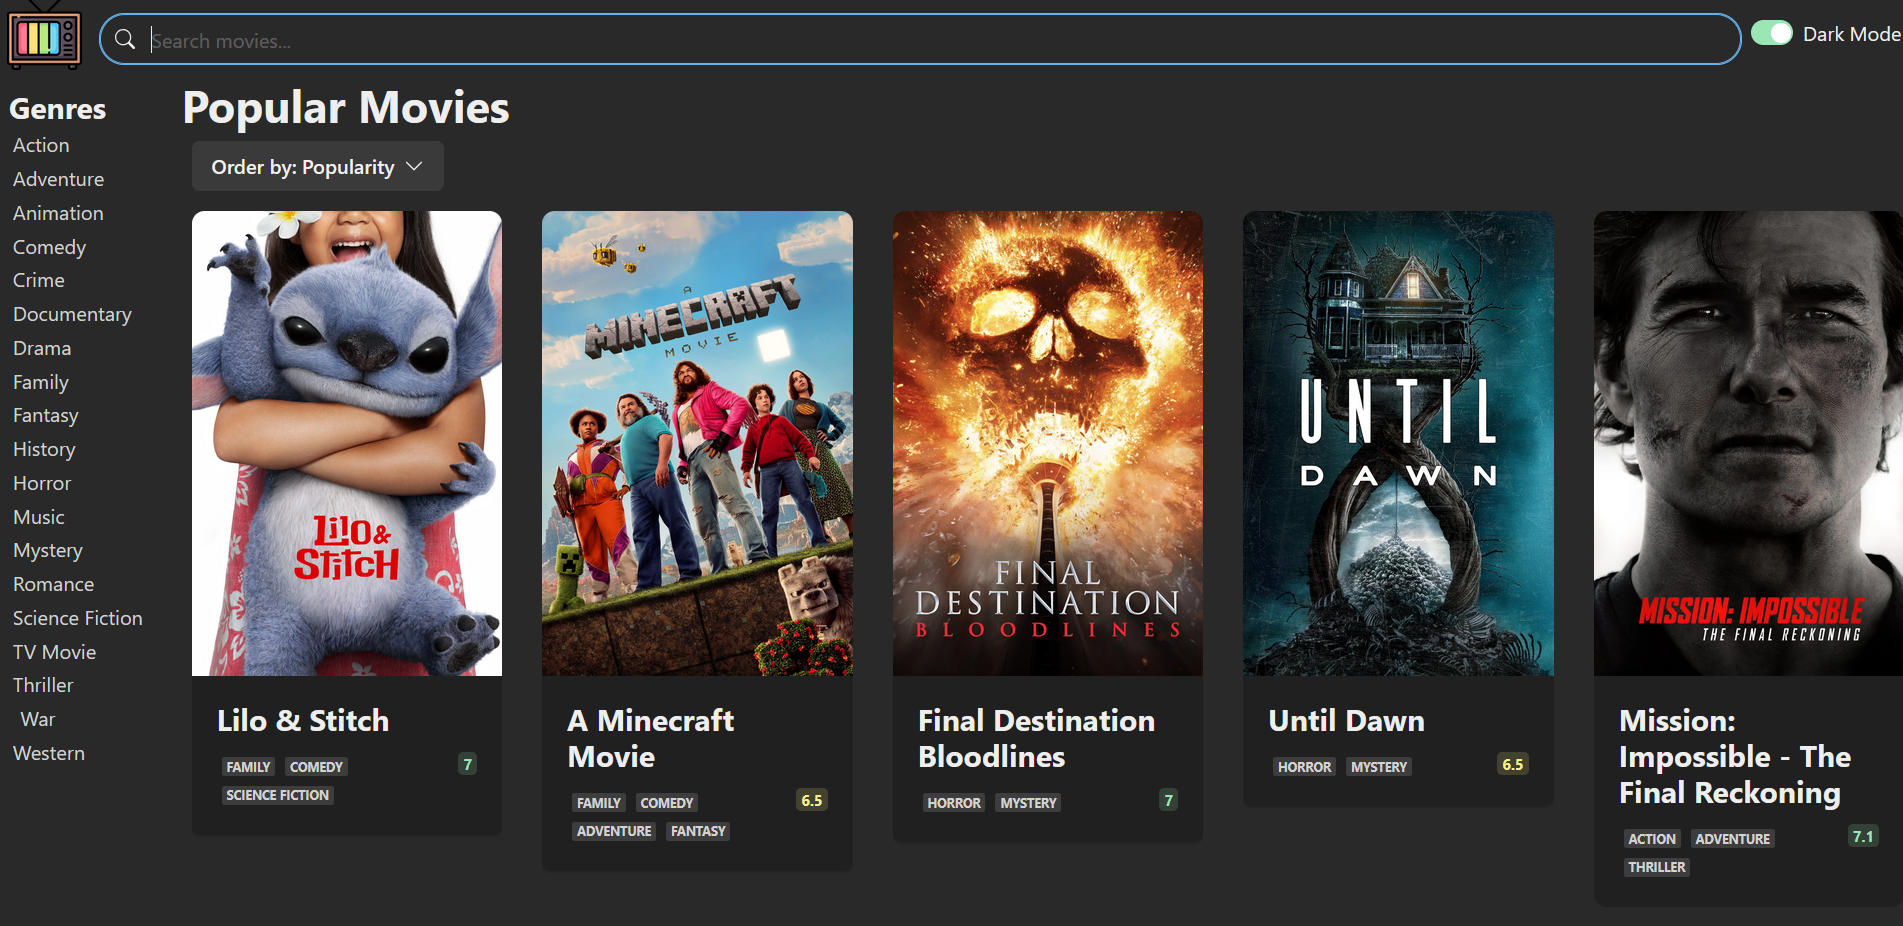The width and height of the screenshot is (1903, 926).
Task: Click the 6.5 rating on Until Dawn
Action: point(1513,764)
